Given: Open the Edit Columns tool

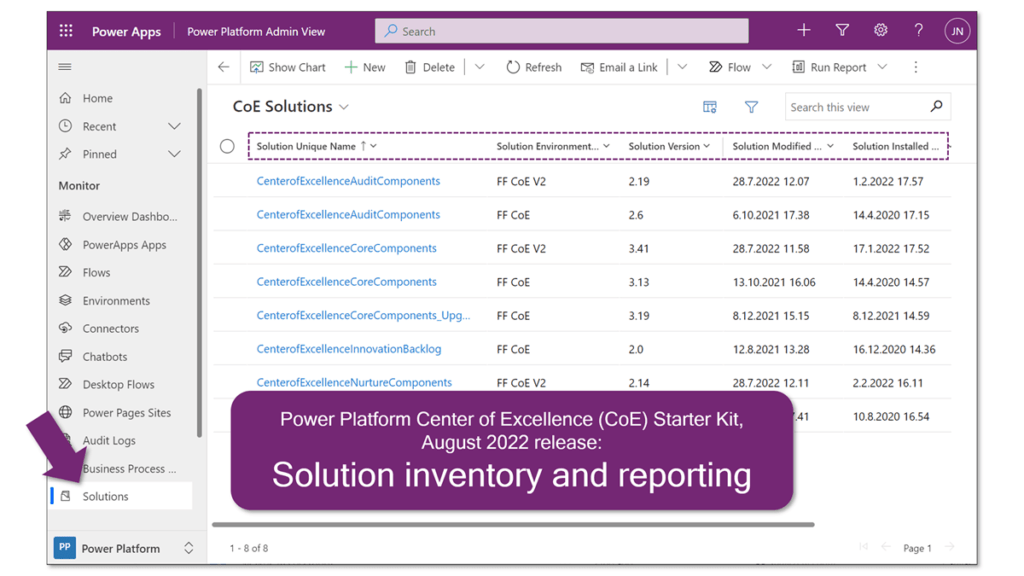Looking at the screenshot, I should click(710, 106).
